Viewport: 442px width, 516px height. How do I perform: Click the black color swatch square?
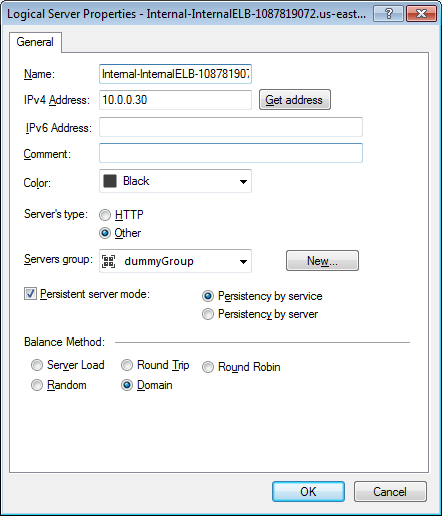pyautogui.click(x=110, y=181)
